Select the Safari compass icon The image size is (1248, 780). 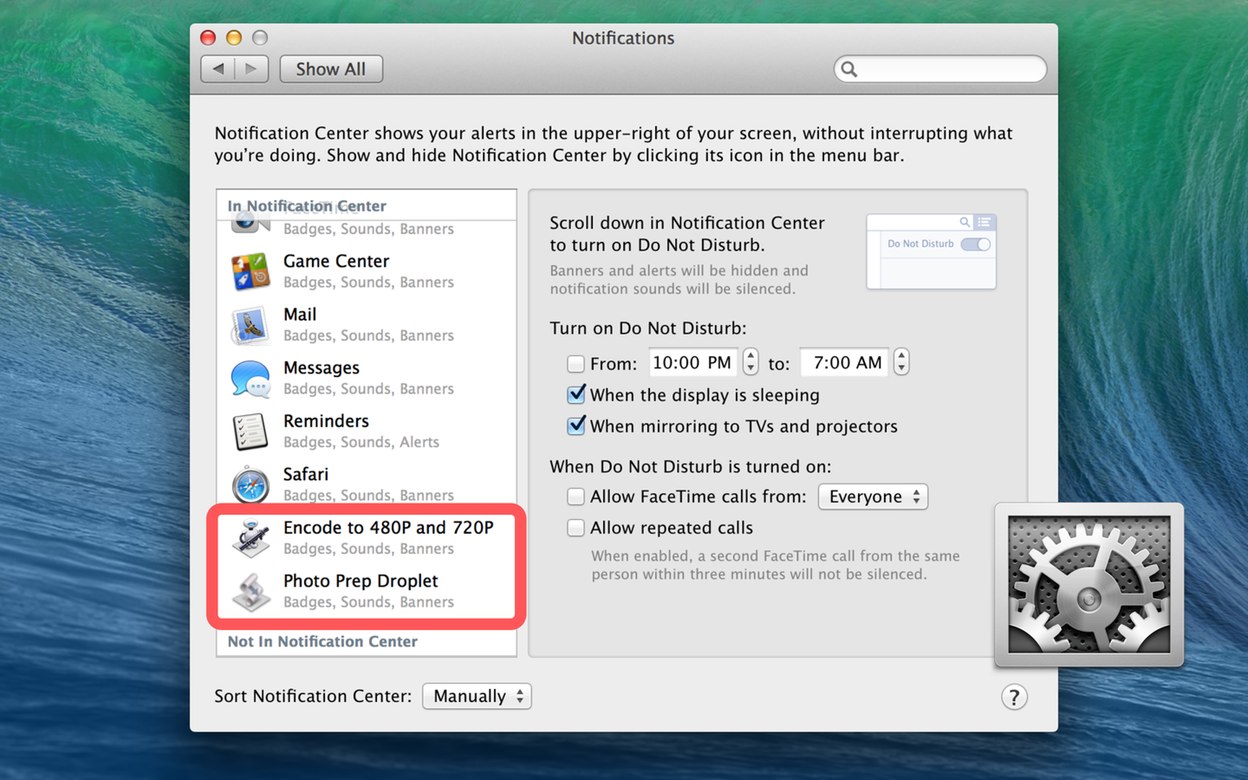coord(250,484)
